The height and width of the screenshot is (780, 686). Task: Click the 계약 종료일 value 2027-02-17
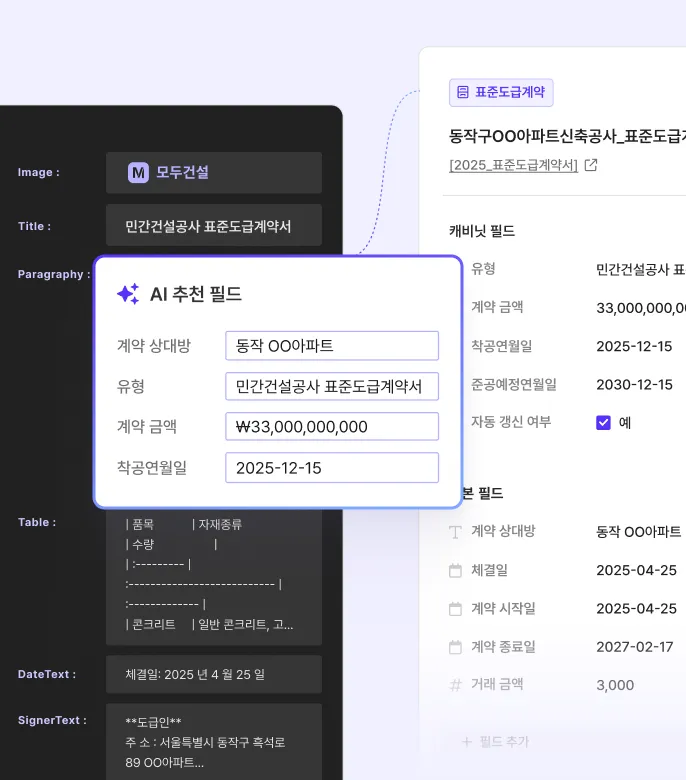click(x=635, y=647)
